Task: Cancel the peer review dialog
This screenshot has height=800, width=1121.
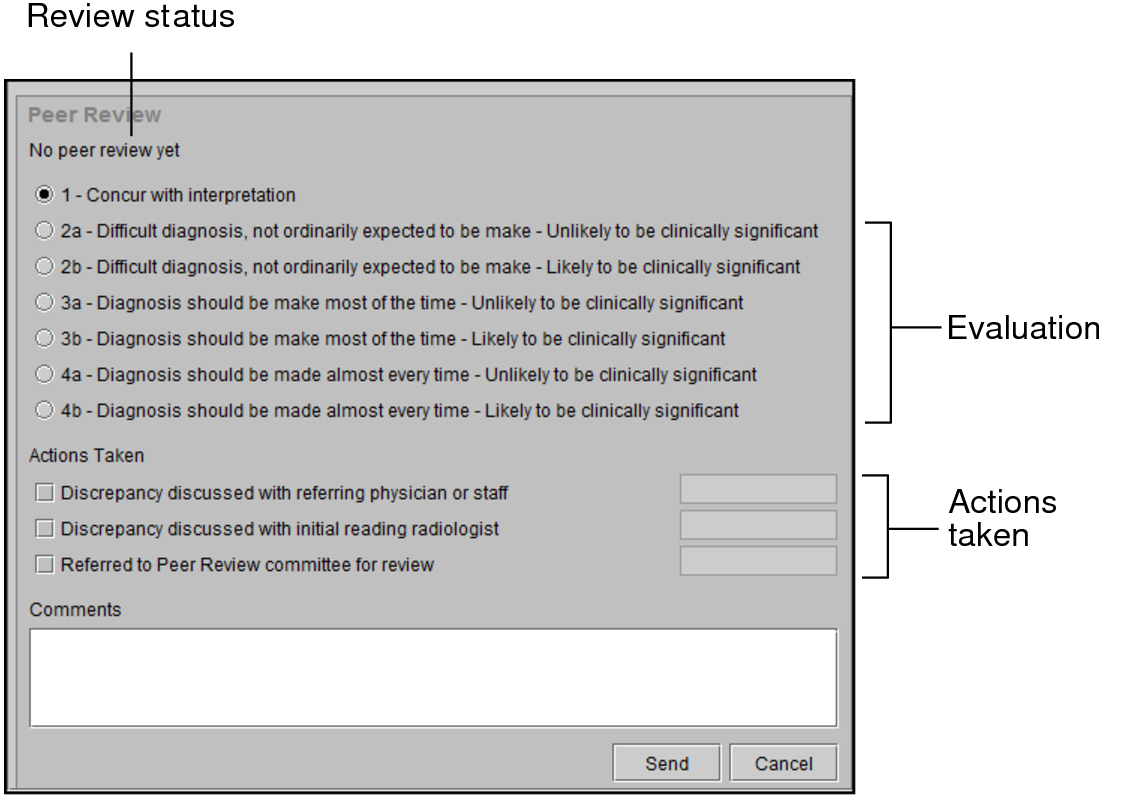Action: tap(783, 764)
